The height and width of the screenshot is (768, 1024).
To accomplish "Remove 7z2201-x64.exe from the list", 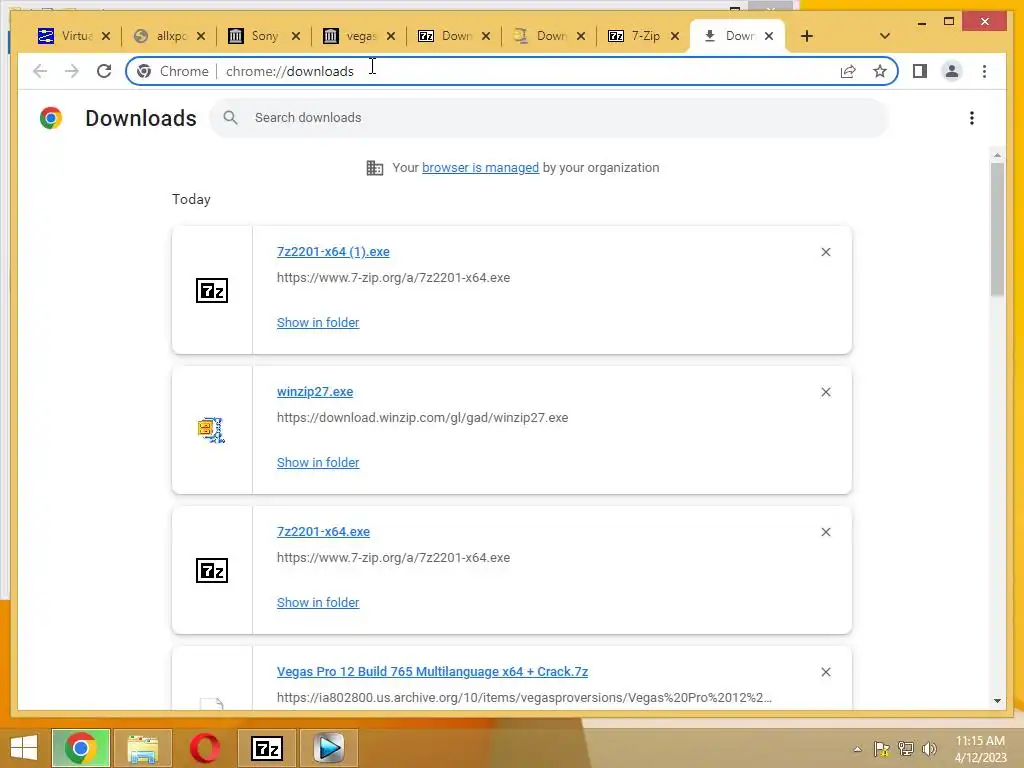I will click(825, 532).
